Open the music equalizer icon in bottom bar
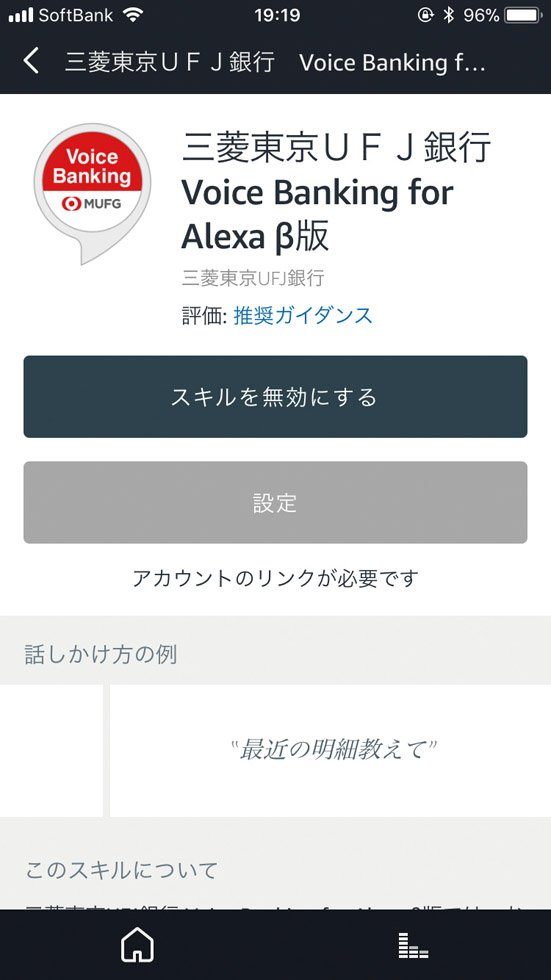This screenshot has height=980, width=551. [x=413, y=945]
